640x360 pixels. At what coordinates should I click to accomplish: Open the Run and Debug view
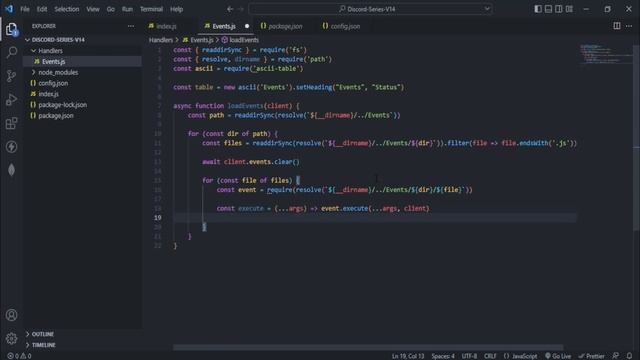click(x=11, y=100)
